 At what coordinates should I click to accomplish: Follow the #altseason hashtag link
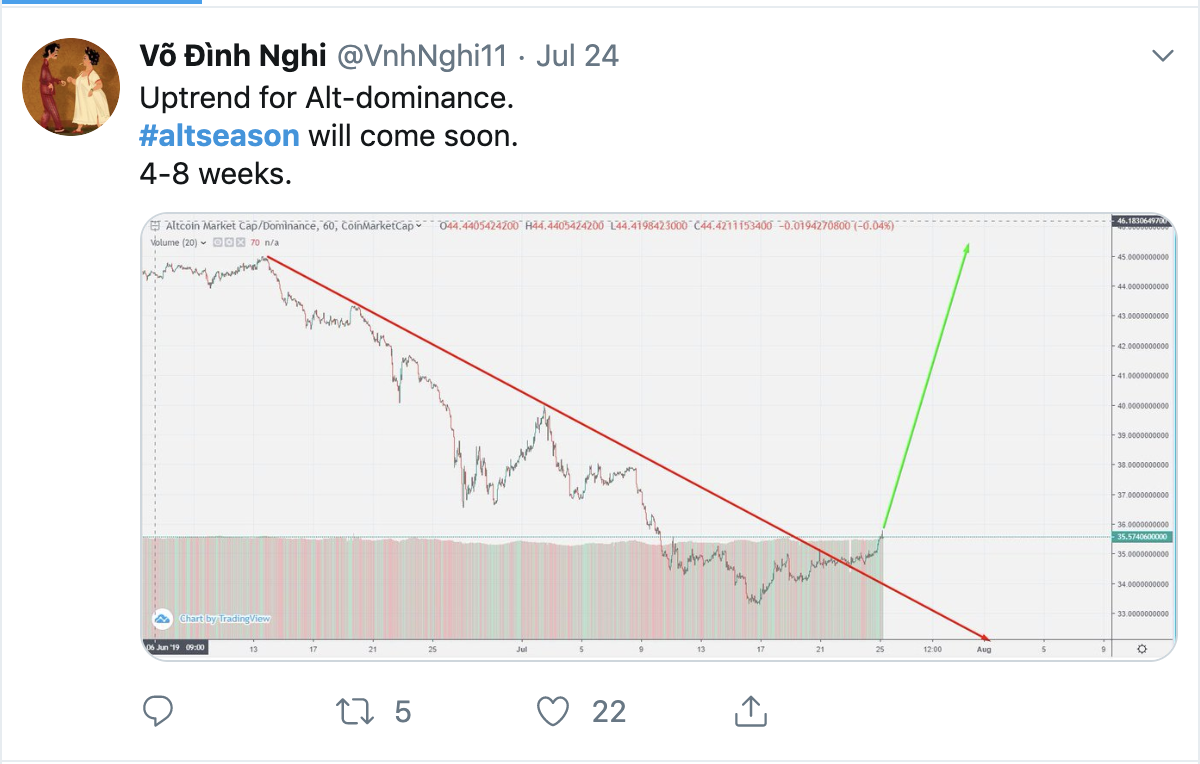[219, 135]
